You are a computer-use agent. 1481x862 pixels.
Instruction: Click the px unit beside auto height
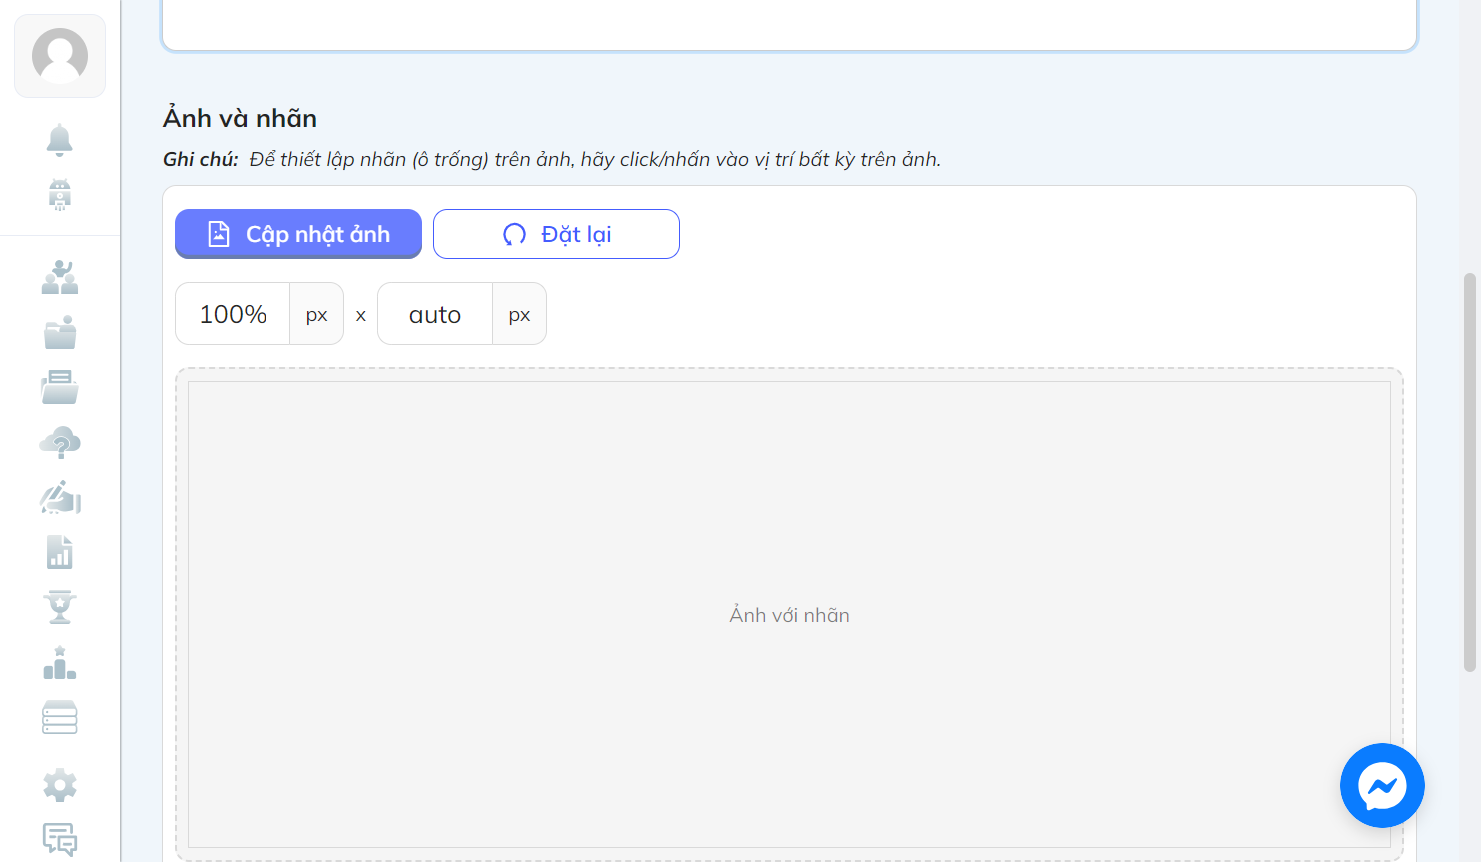519,314
